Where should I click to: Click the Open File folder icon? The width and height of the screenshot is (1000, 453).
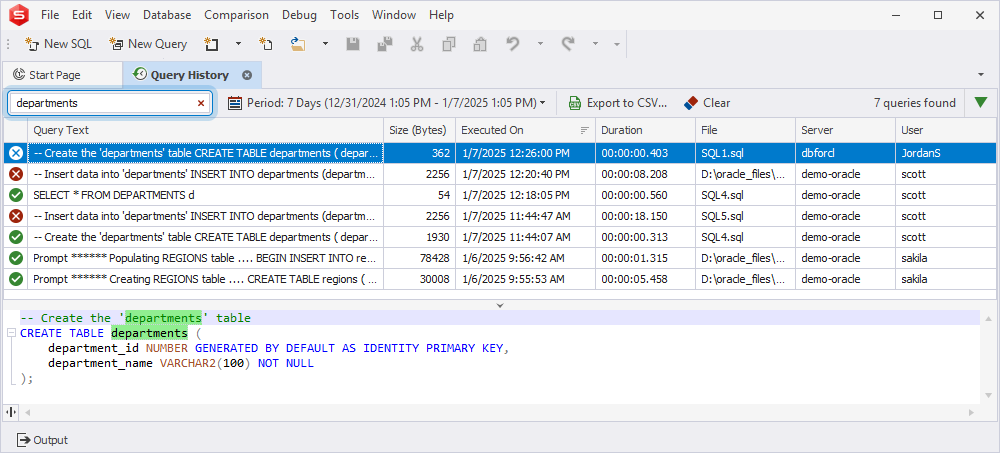[x=298, y=44]
